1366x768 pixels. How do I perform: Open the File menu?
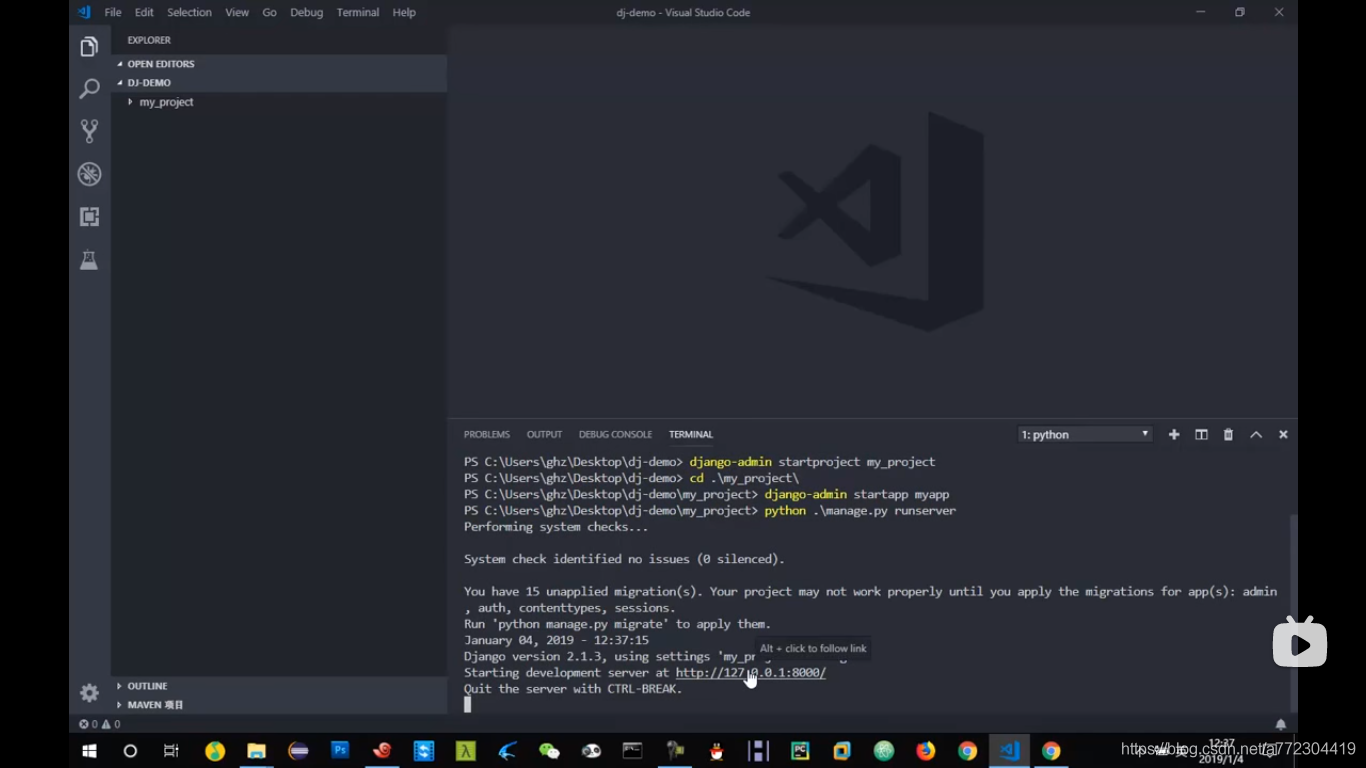(113, 12)
